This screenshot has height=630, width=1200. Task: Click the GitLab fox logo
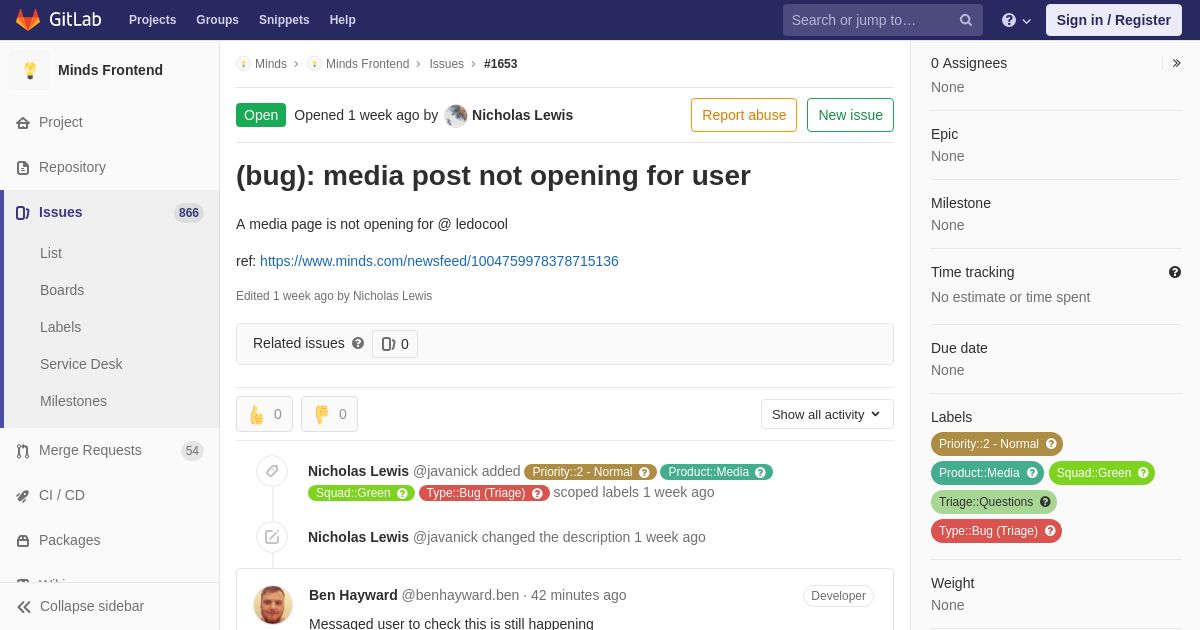[x=28, y=20]
